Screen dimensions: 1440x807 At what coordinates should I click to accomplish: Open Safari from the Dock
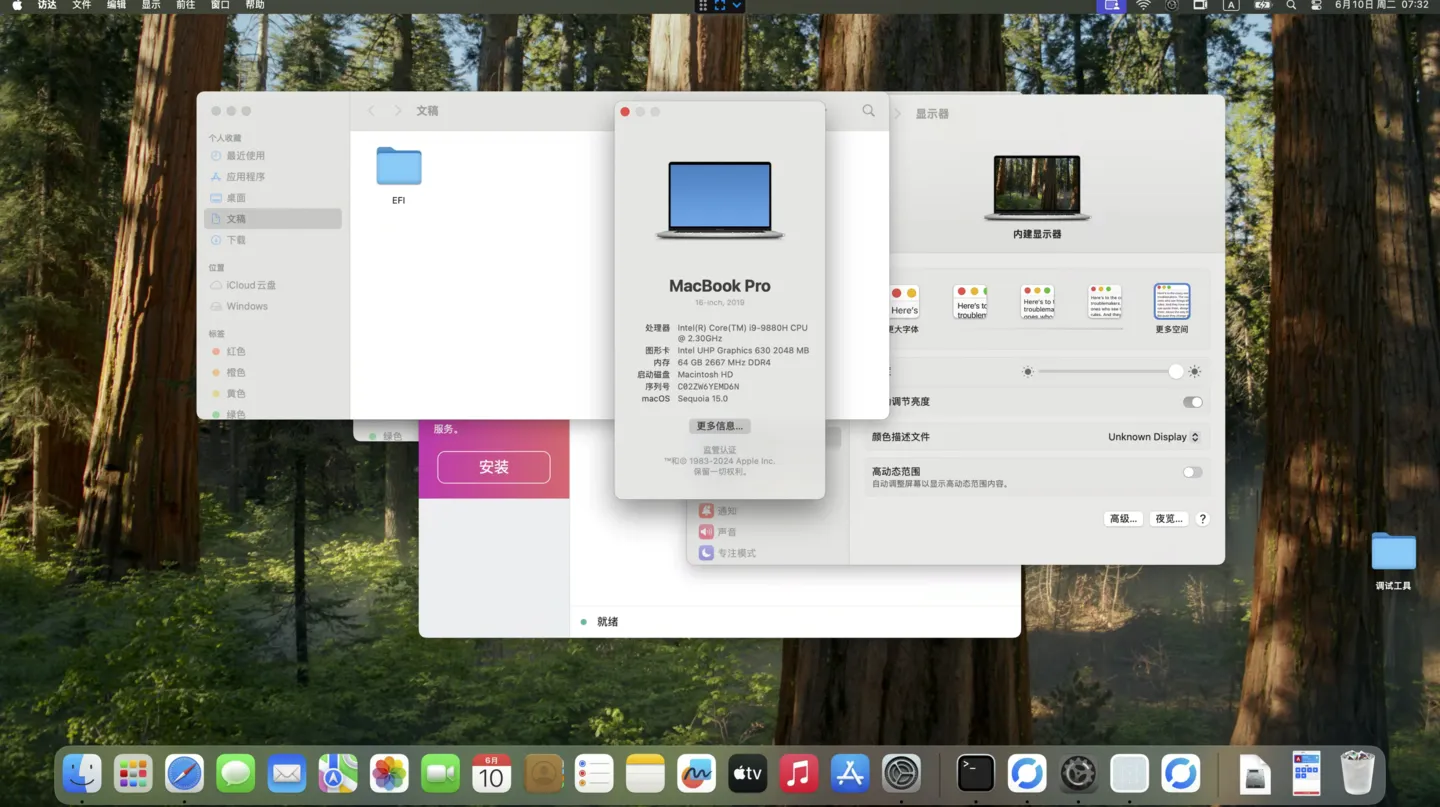[184, 773]
